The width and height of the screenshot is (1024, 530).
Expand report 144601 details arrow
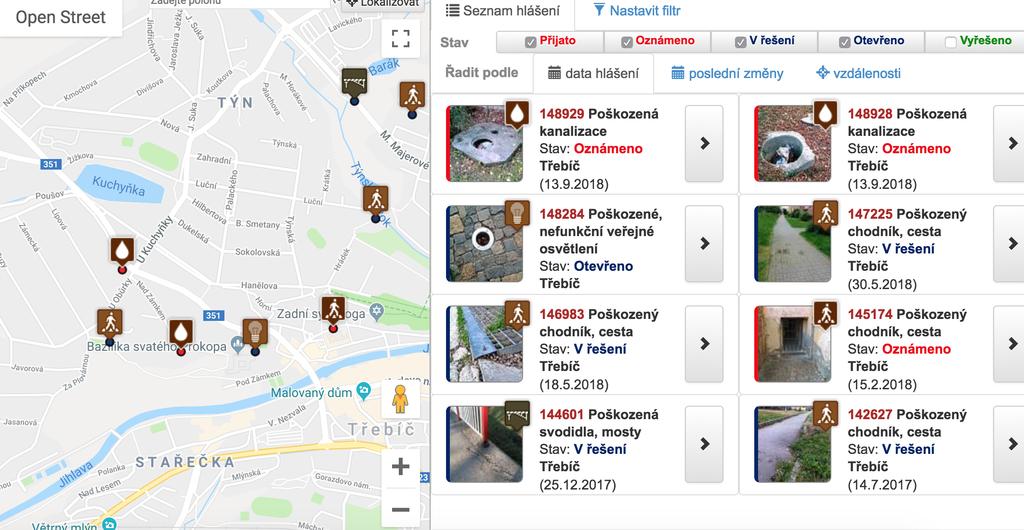(704, 444)
